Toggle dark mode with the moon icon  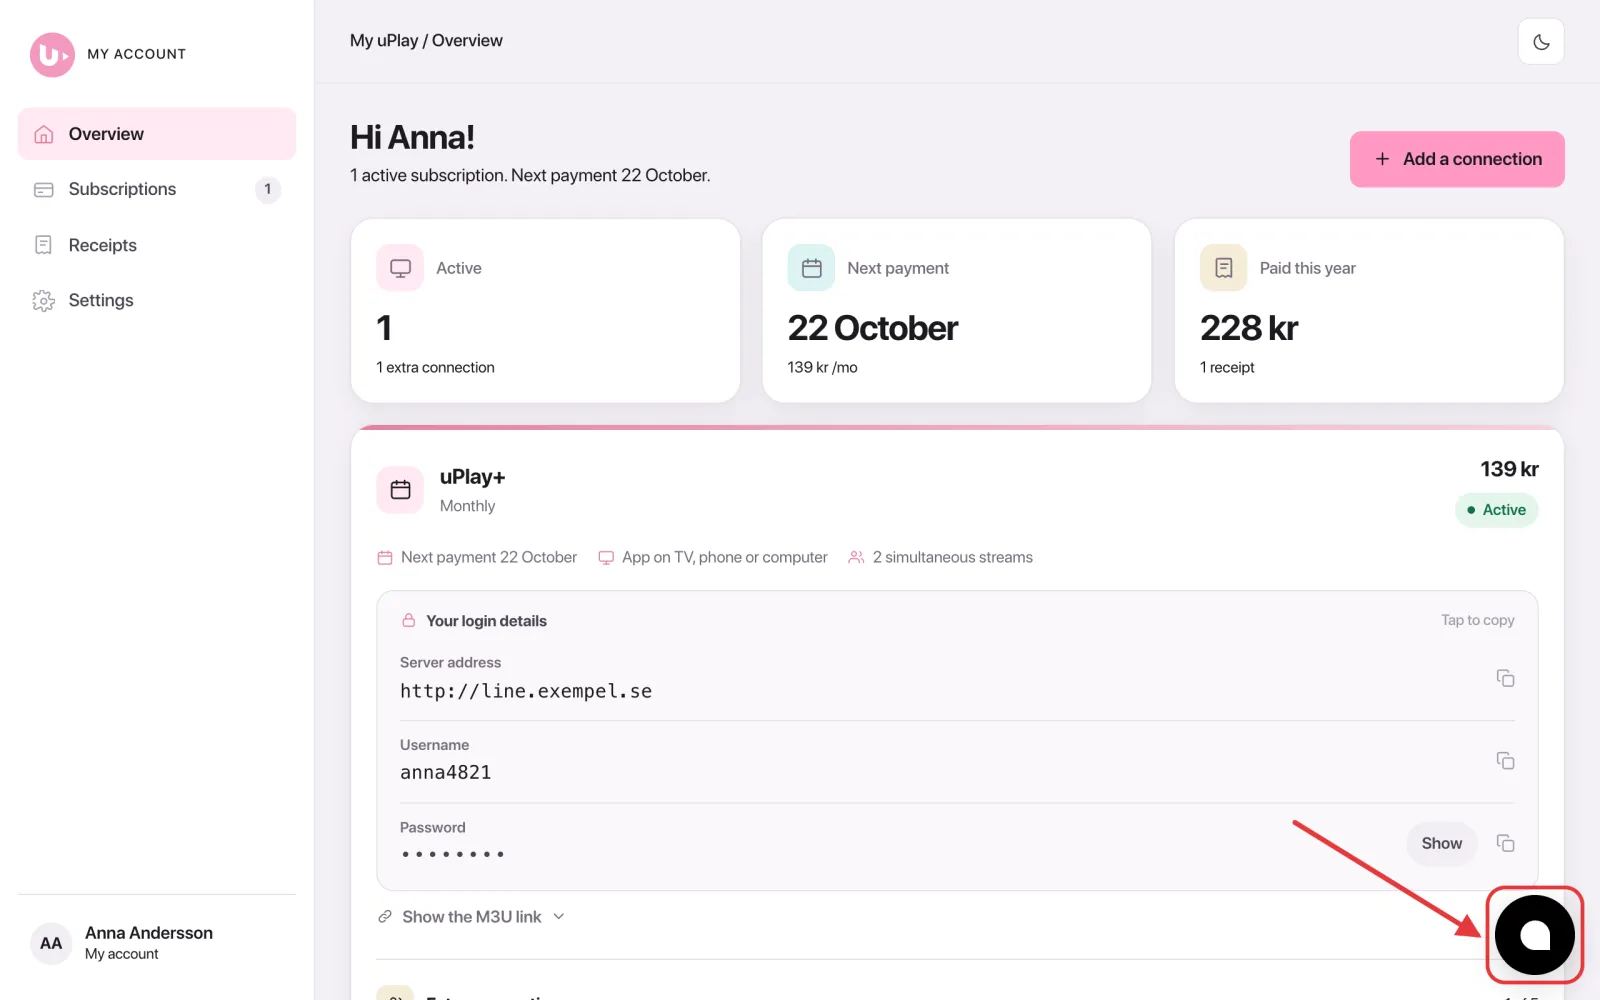(x=1541, y=42)
